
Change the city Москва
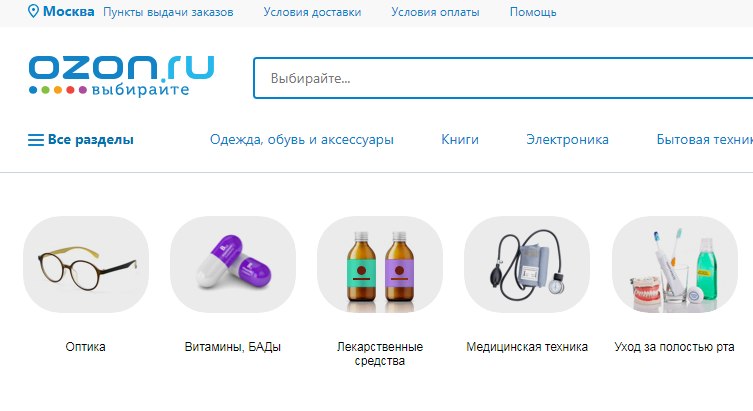(69, 12)
